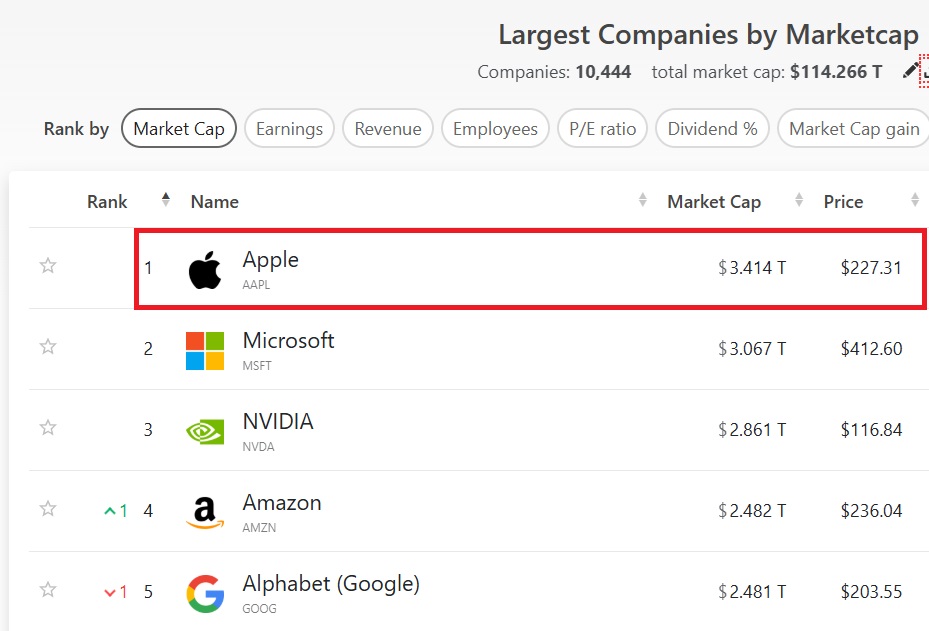929x631 pixels.
Task: Sort the table by Rank column arrows
Action: [x=166, y=201]
